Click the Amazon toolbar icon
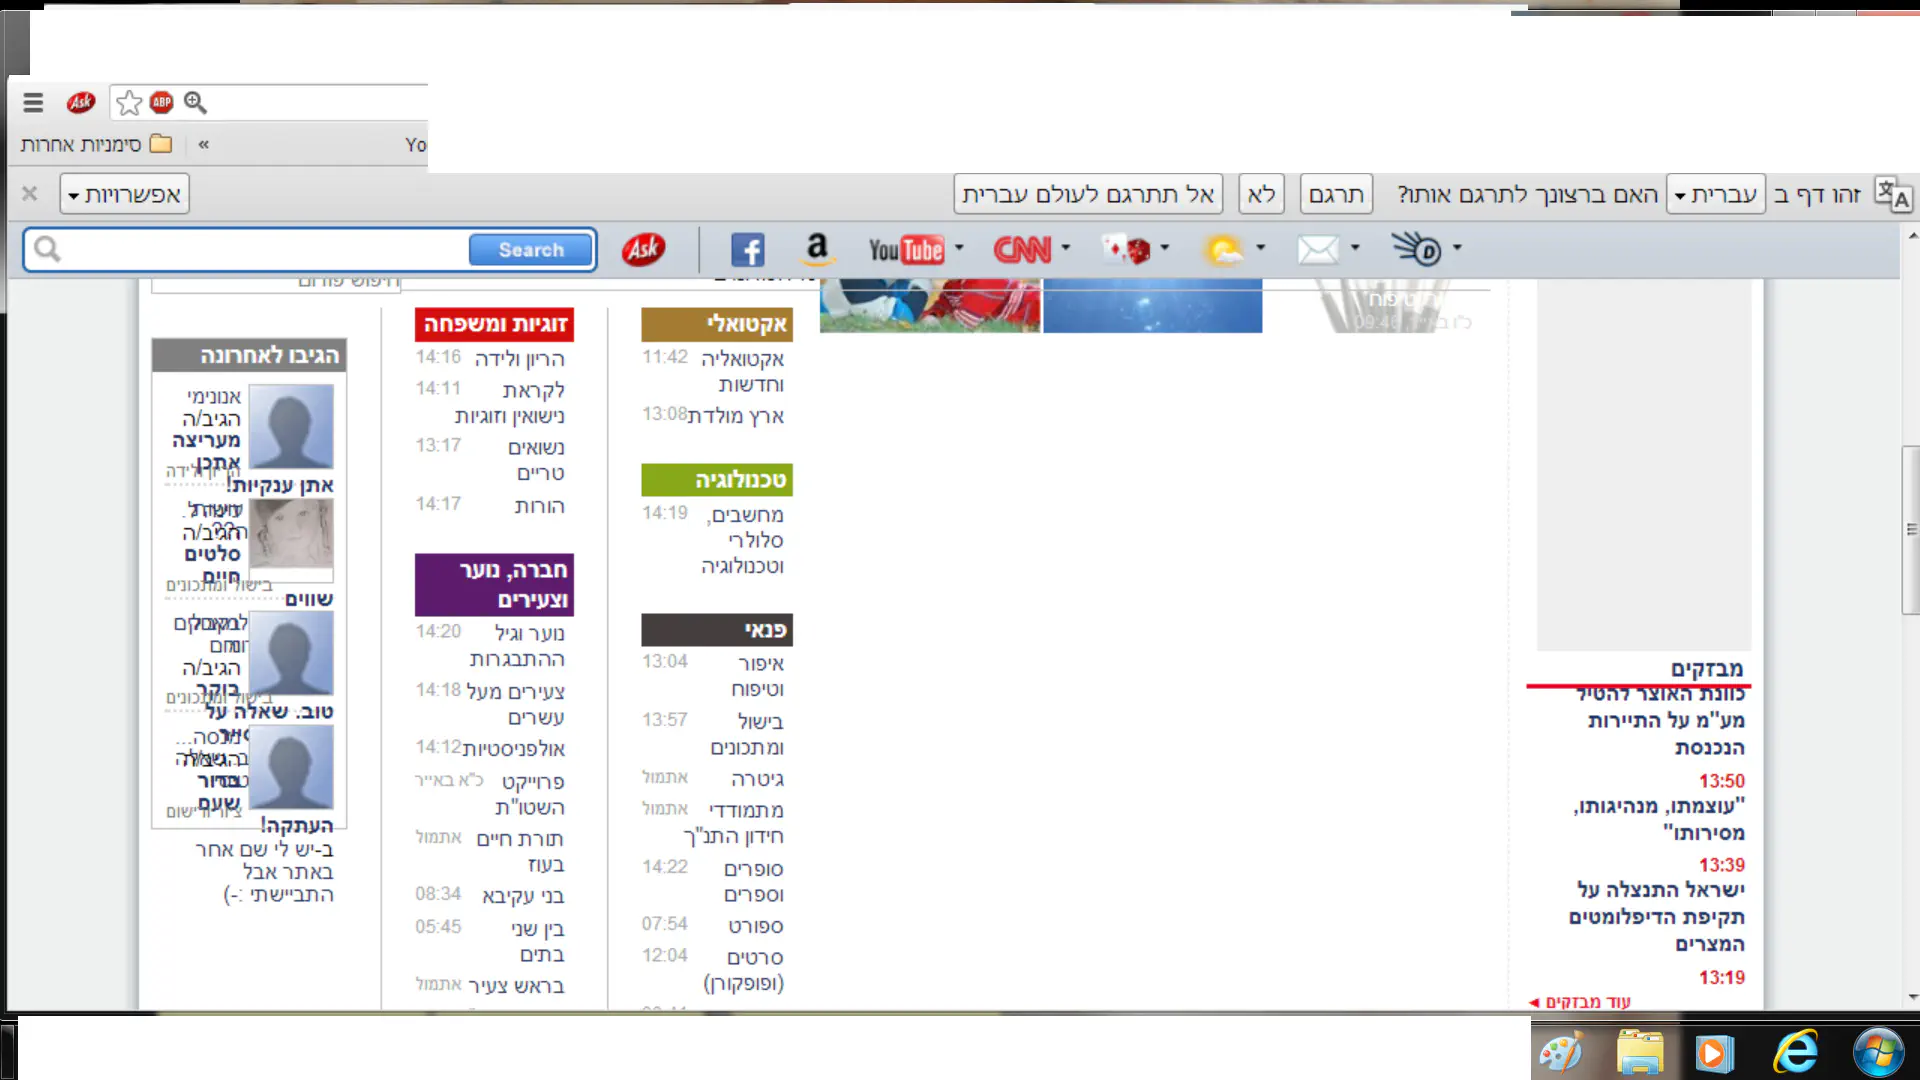This screenshot has height=1080, width=1920. point(817,248)
